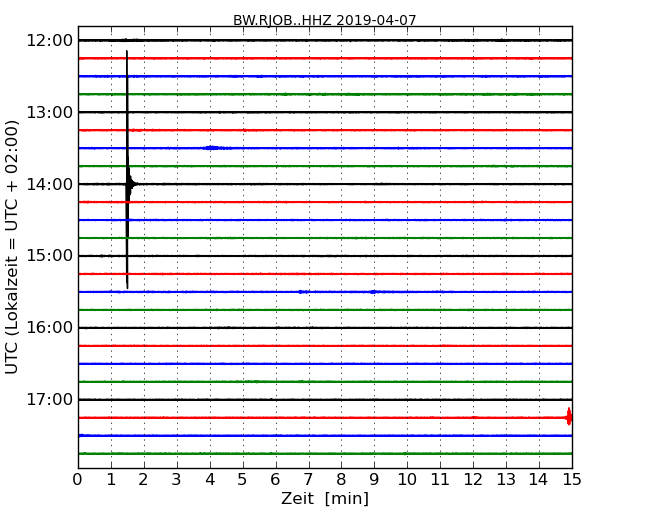
Task: Click the 16:00 label on the time axis
Action: (49, 328)
